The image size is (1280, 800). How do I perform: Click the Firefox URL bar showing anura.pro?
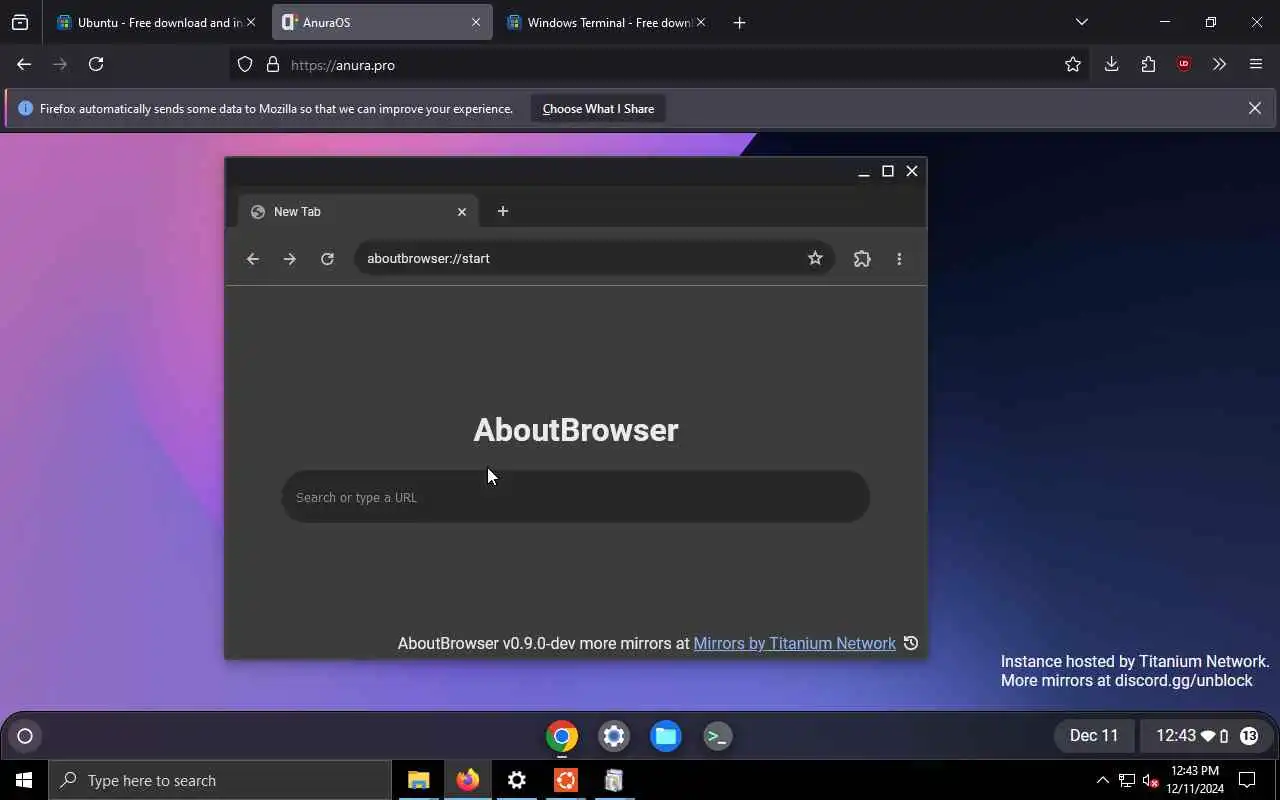tap(660, 65)
